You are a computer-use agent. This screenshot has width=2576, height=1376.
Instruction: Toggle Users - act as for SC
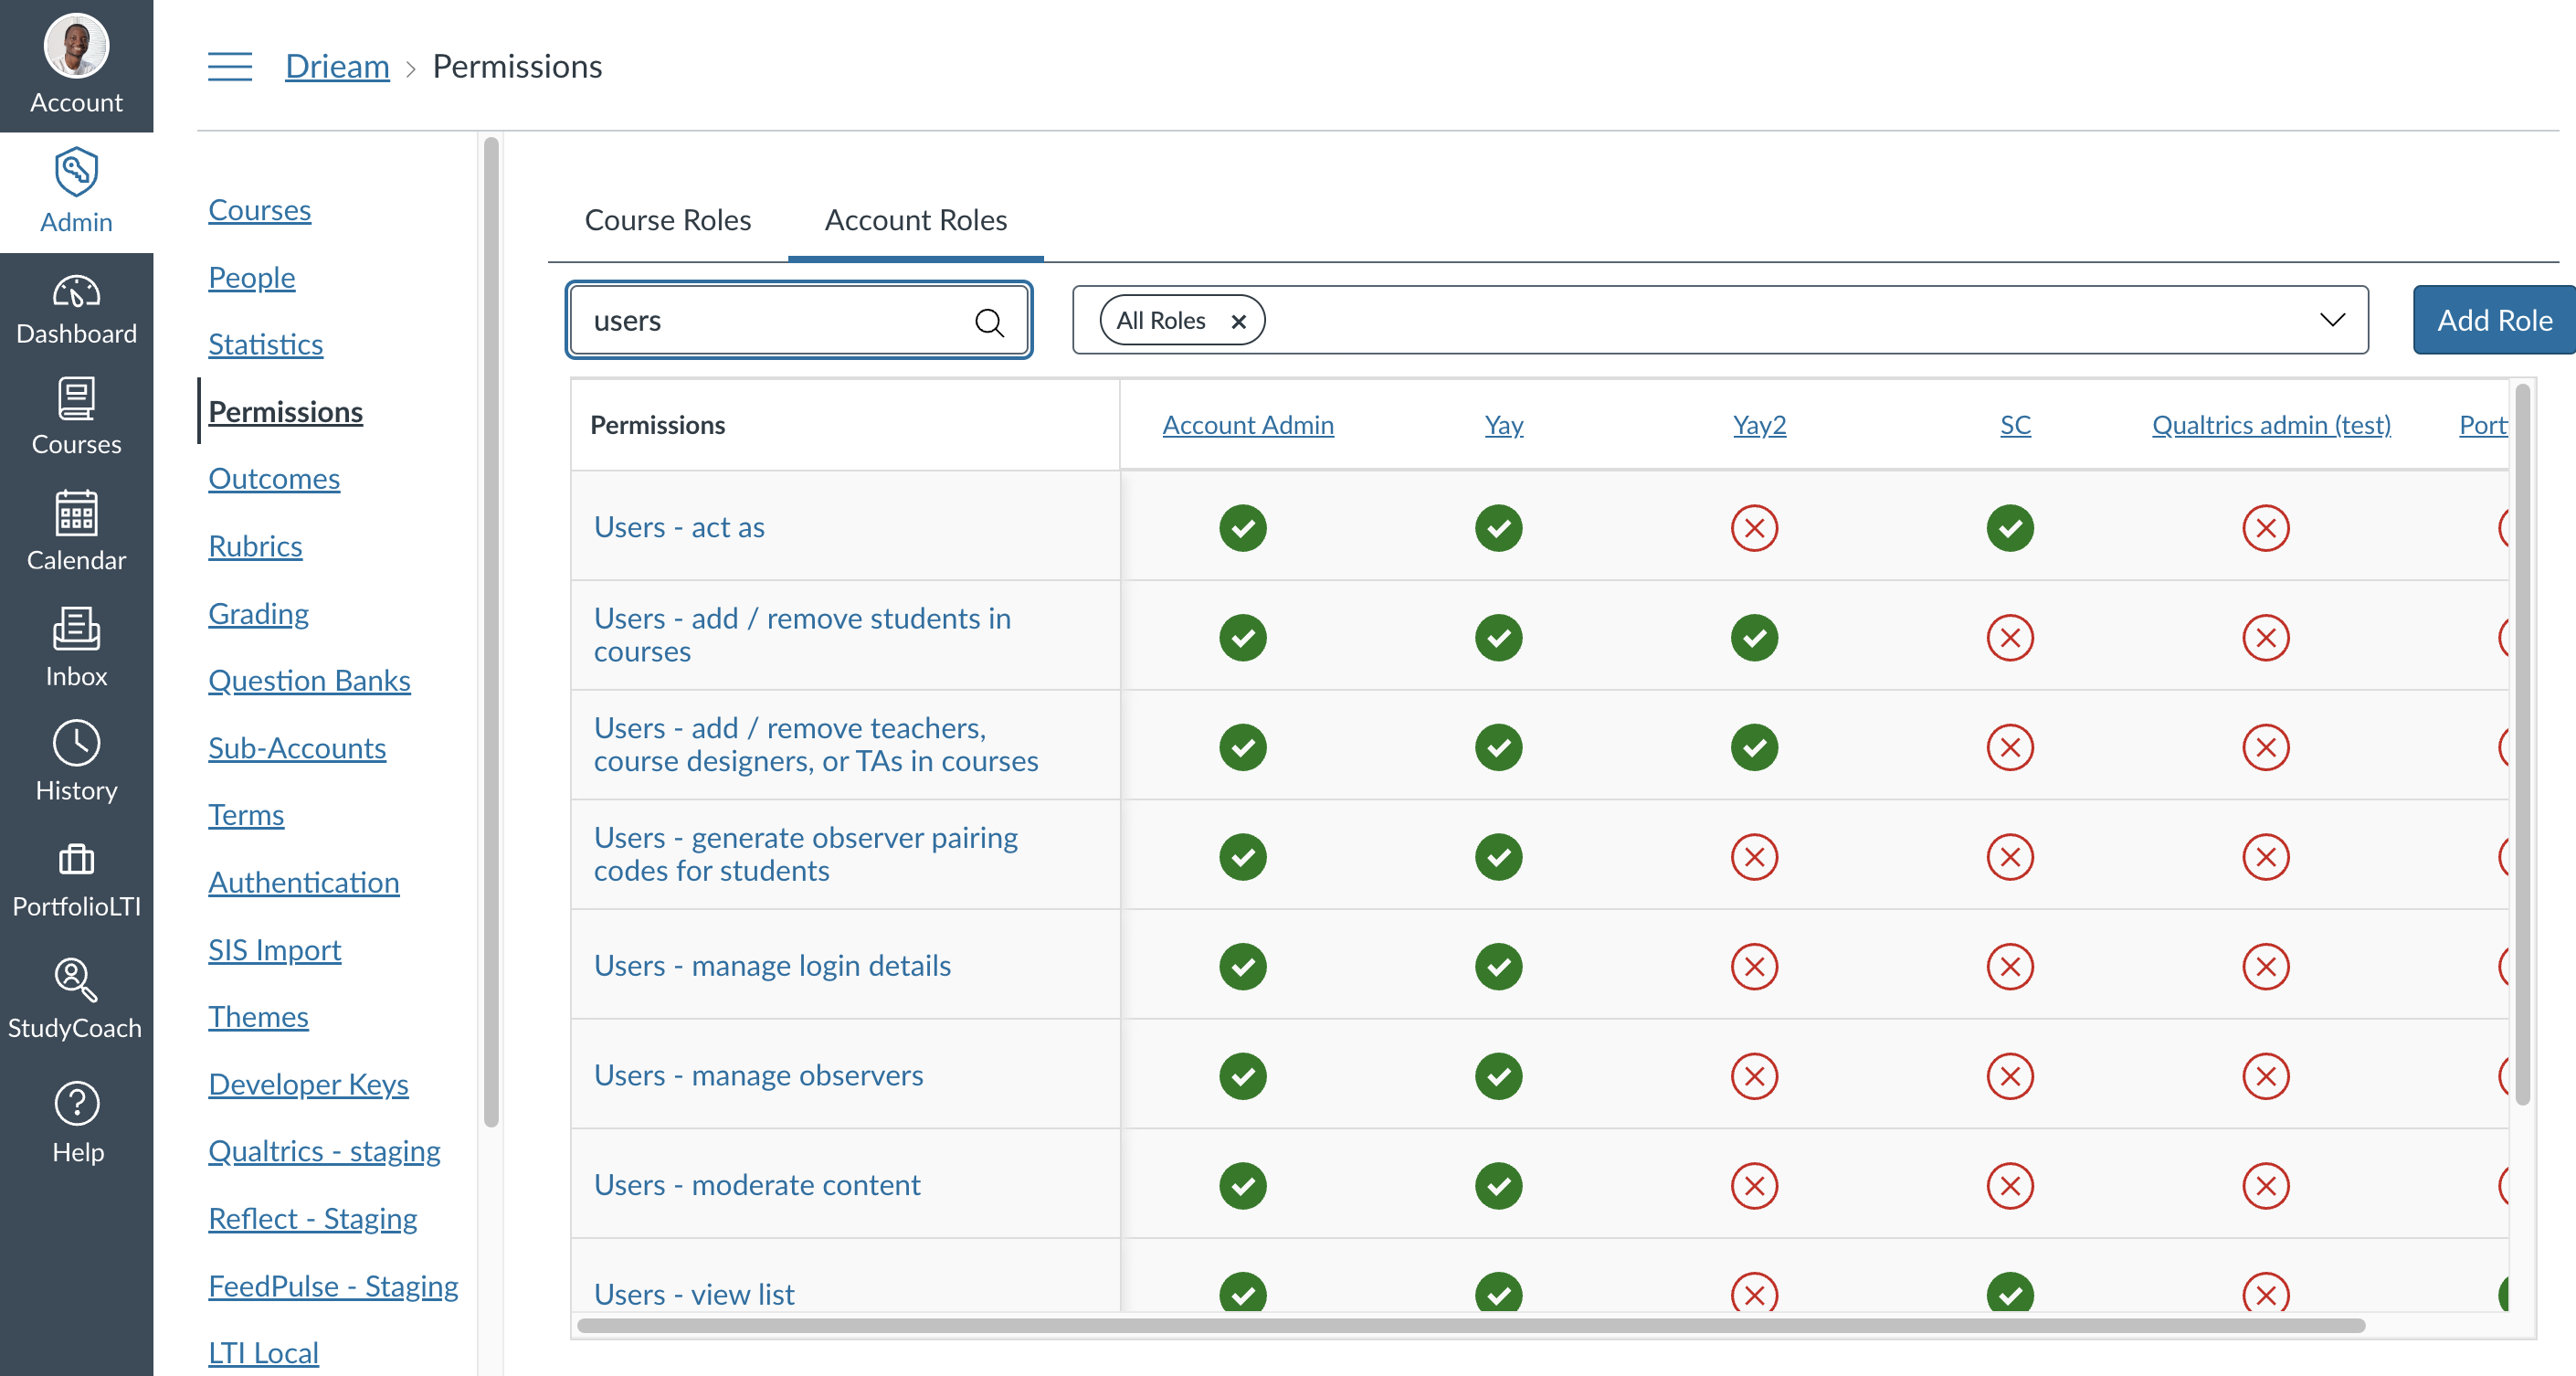[x=2011, y=528]
